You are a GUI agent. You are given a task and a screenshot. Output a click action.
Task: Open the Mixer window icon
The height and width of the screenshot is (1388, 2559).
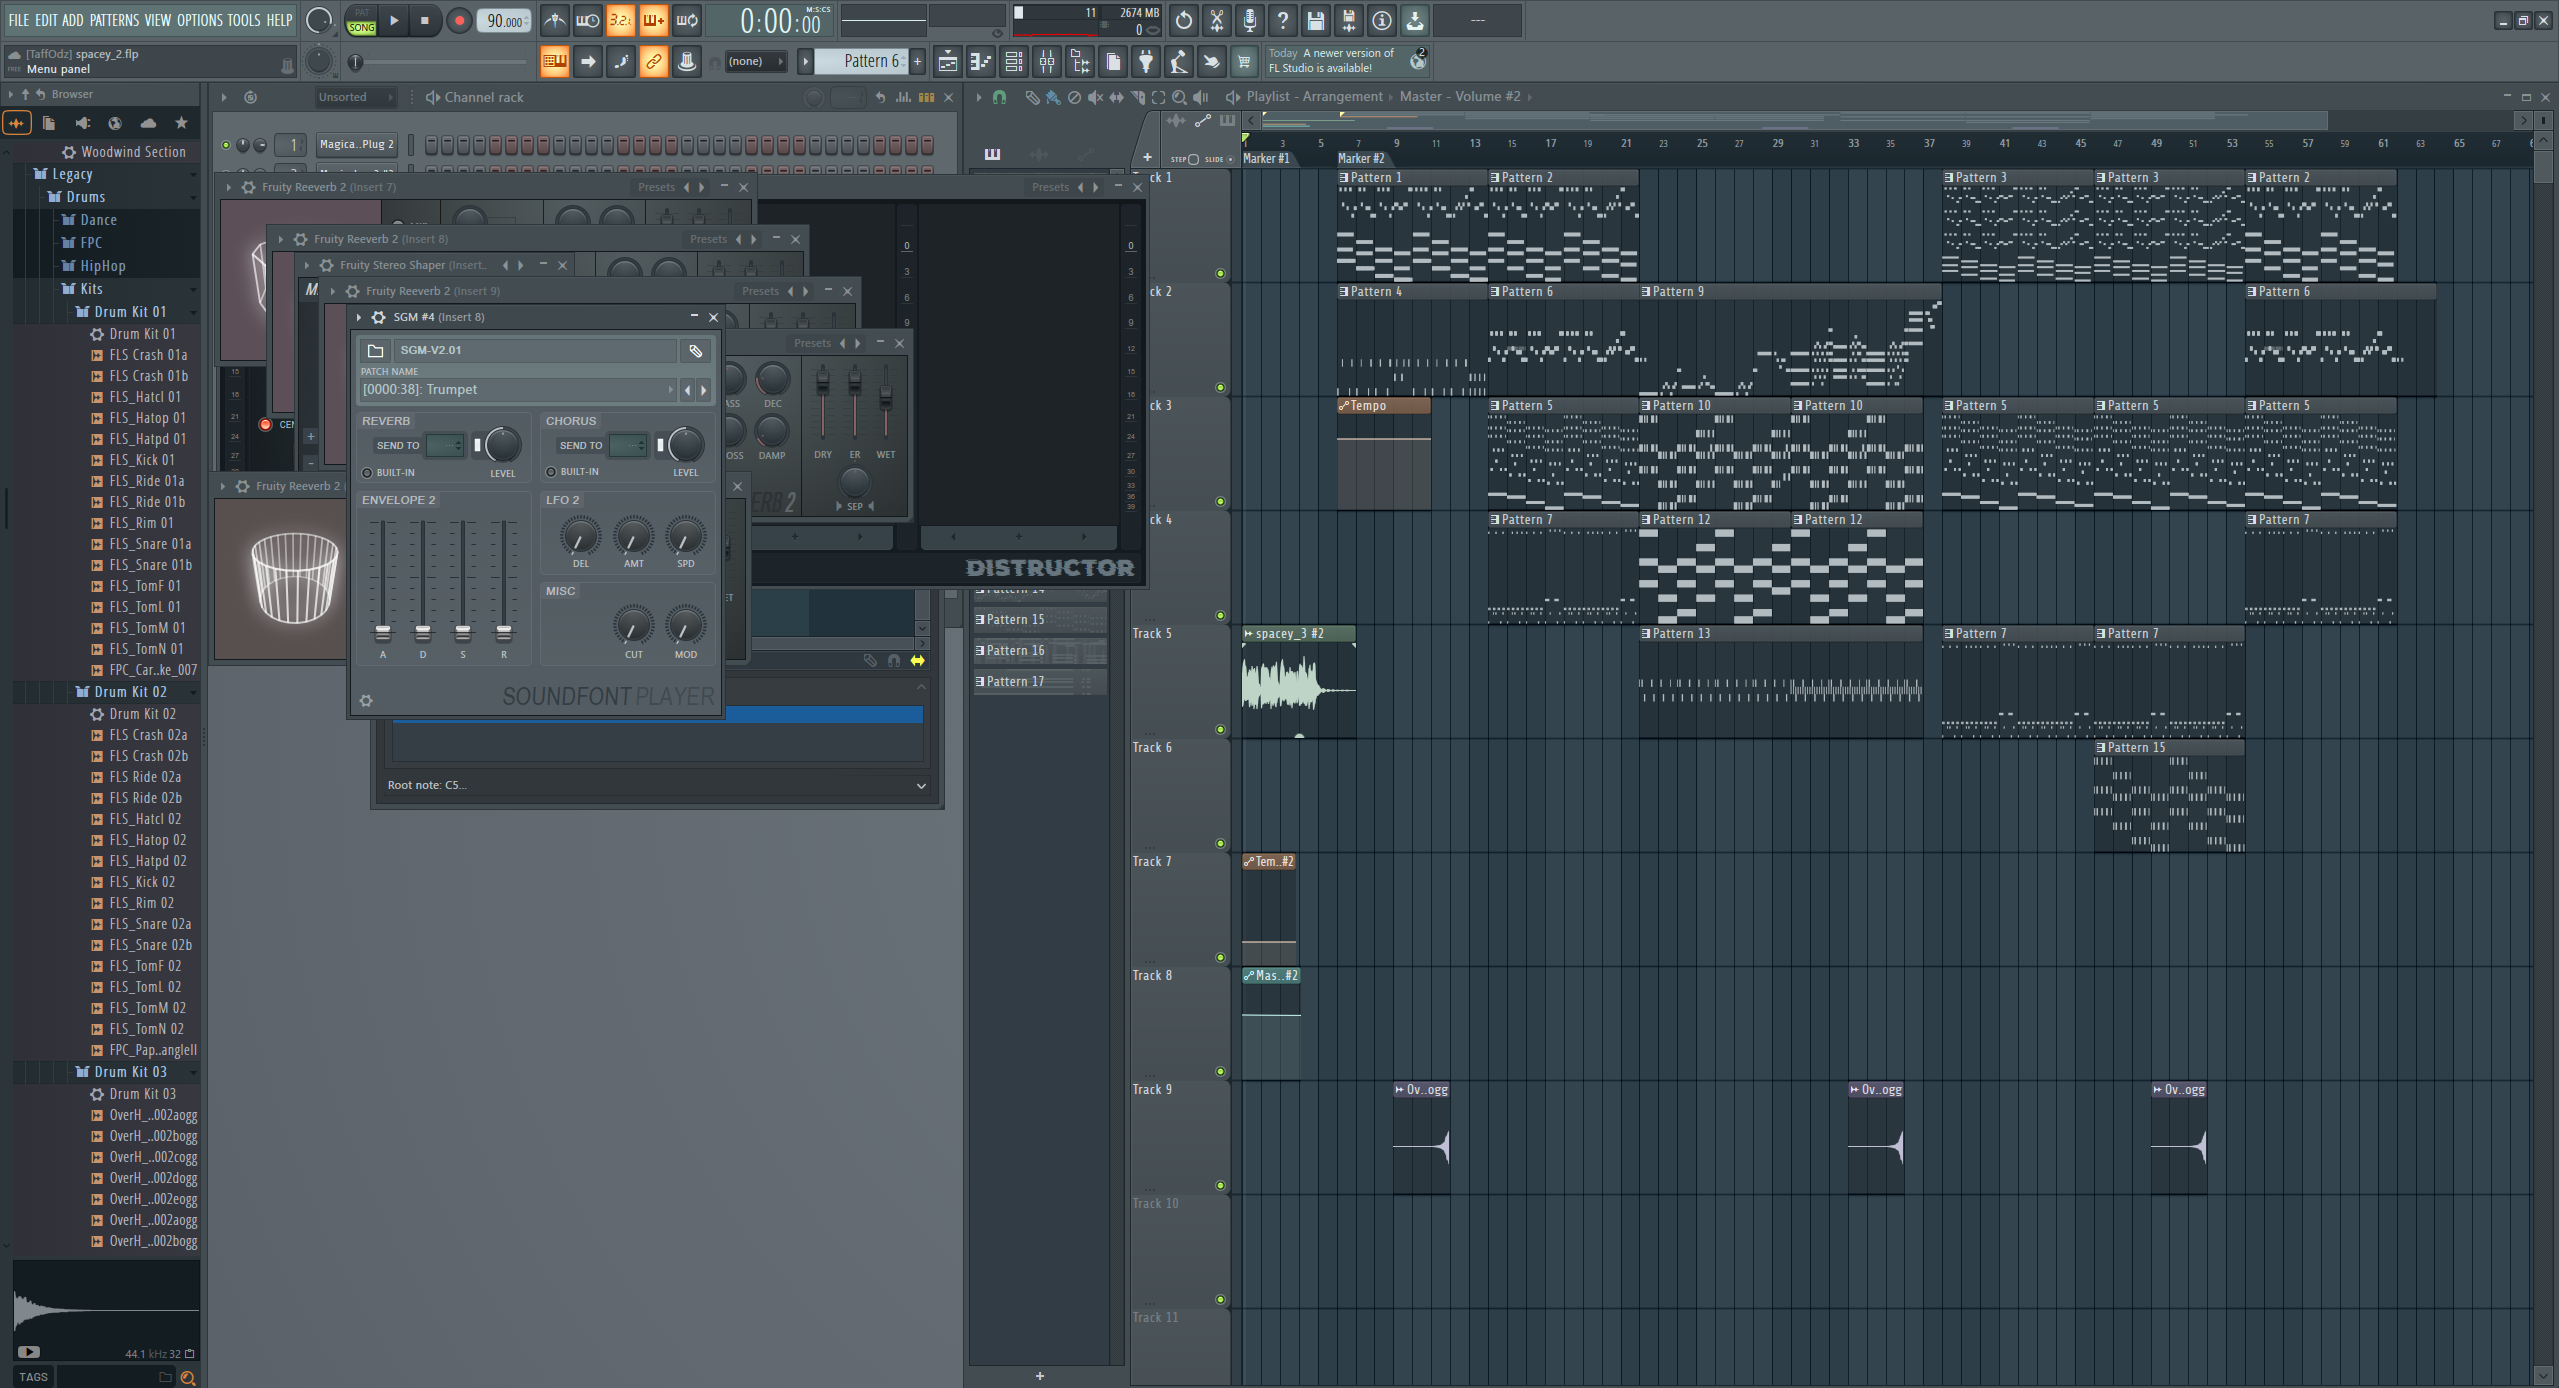tap(1047, 62)
